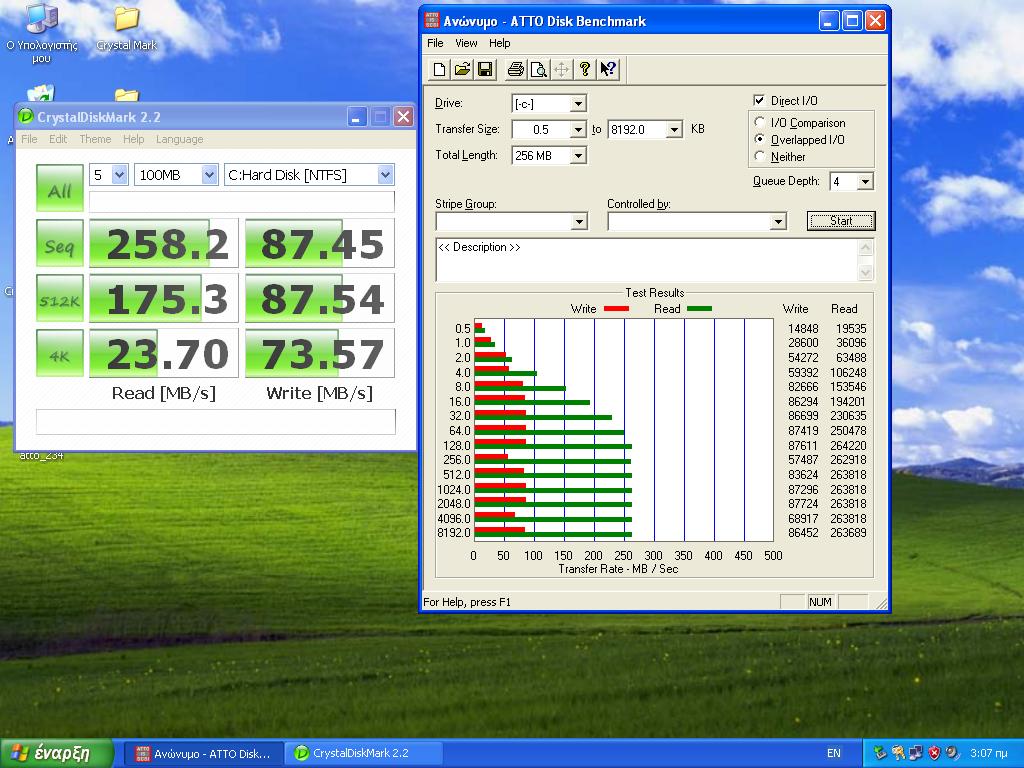Click the ATTO title bar application icon
Viewport: 1024px width, 768px height.
pos(432,21)
